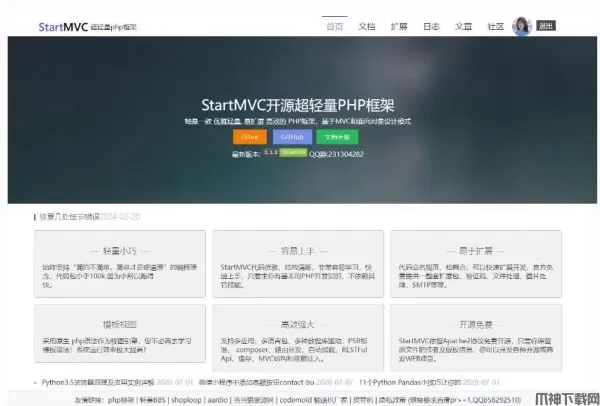
Task: Select the 开源免费 feature card heading
Action: (476, 324)
